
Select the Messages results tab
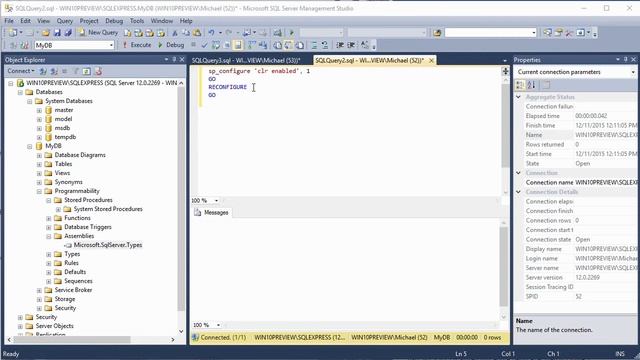[212, 213]
